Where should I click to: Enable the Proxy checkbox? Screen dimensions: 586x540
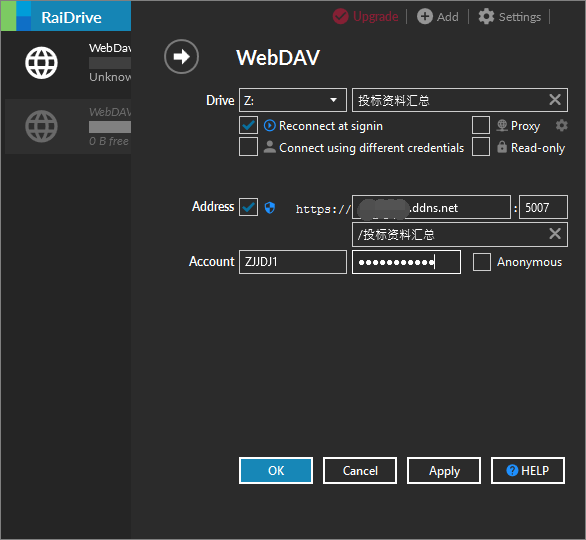(x=481, y=125)
